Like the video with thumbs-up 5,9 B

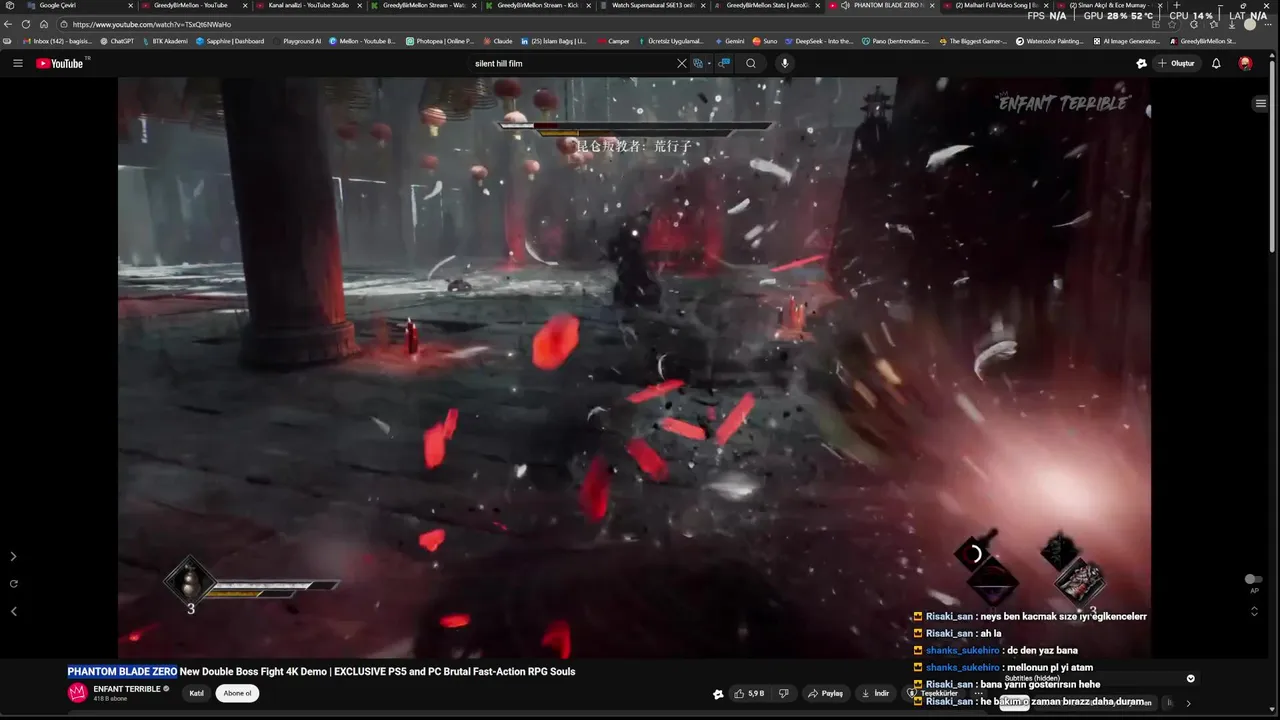click(x=750, y=693)
